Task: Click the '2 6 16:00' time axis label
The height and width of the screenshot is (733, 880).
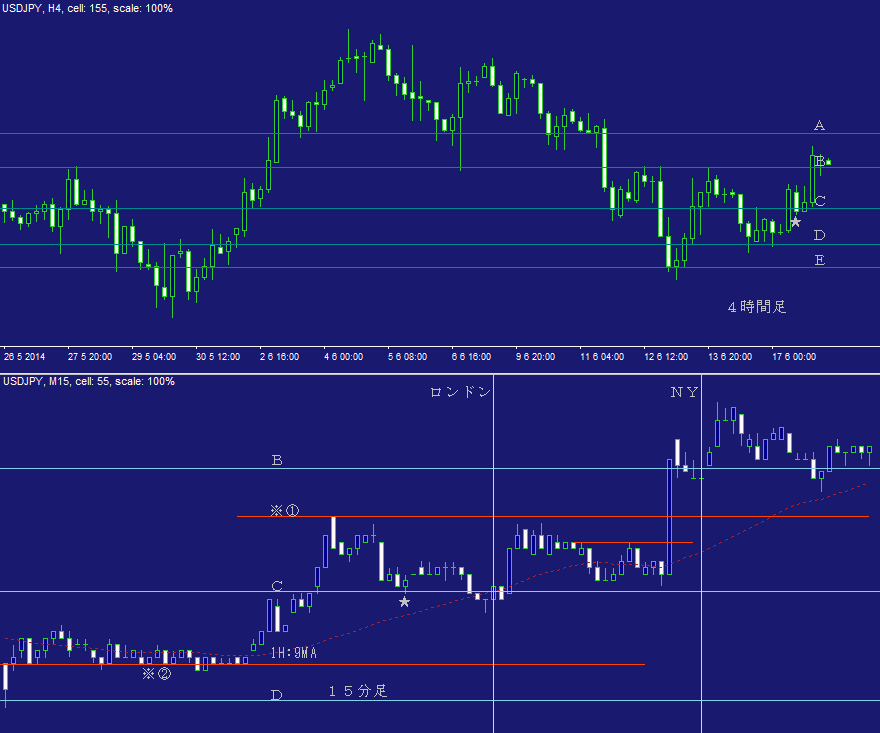Action: pyautogui.click(x=279, y=356)
